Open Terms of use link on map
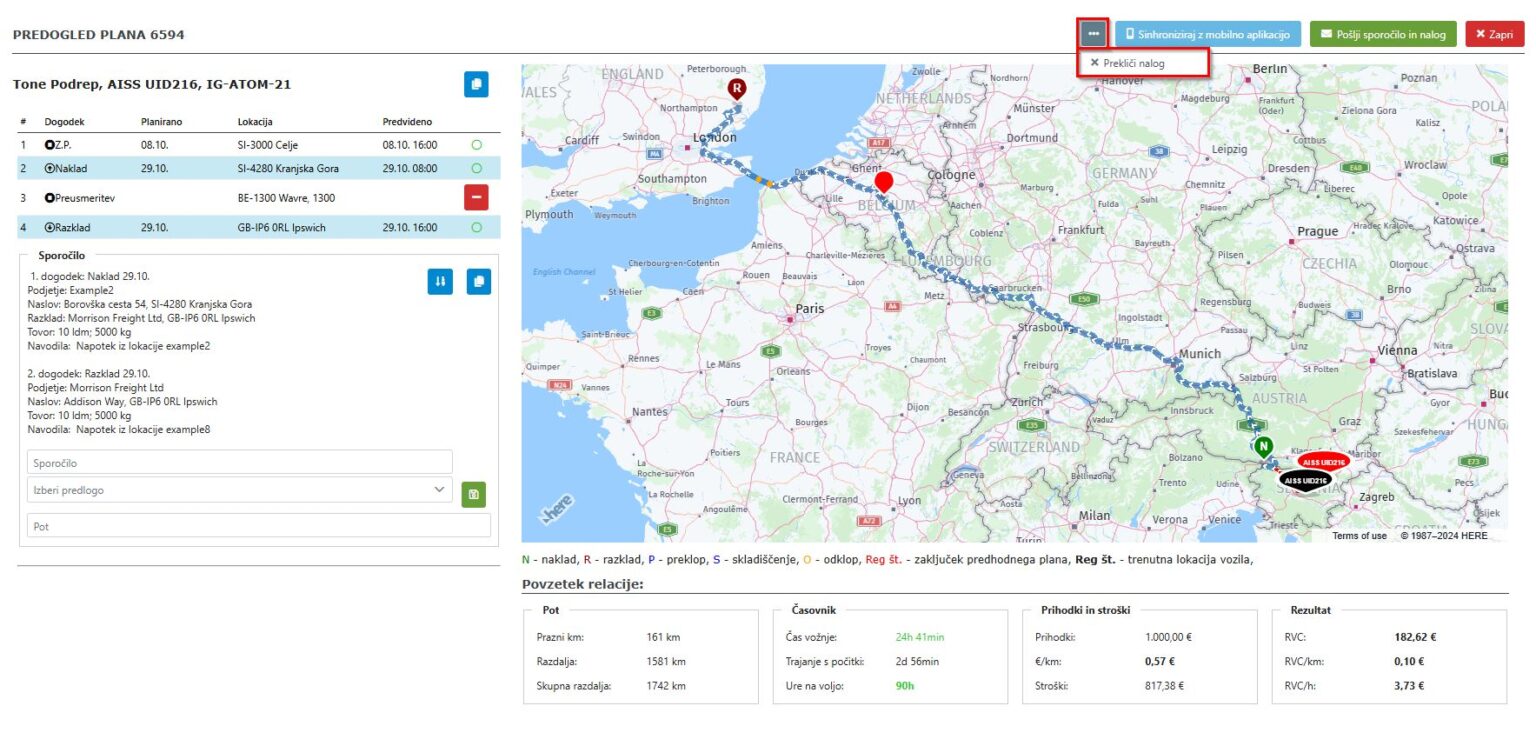Image resolution: width=1536 pixels, height=746 pixels. 1359,536
